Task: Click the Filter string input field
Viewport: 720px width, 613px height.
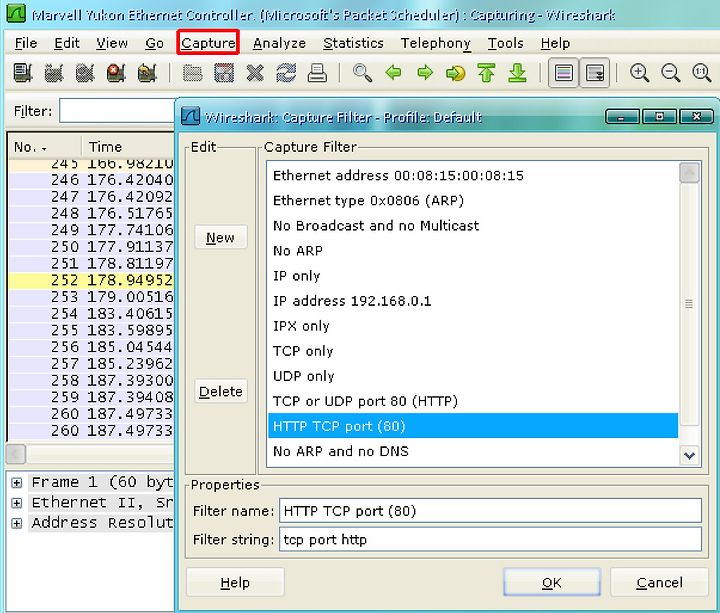Action: 490,539
